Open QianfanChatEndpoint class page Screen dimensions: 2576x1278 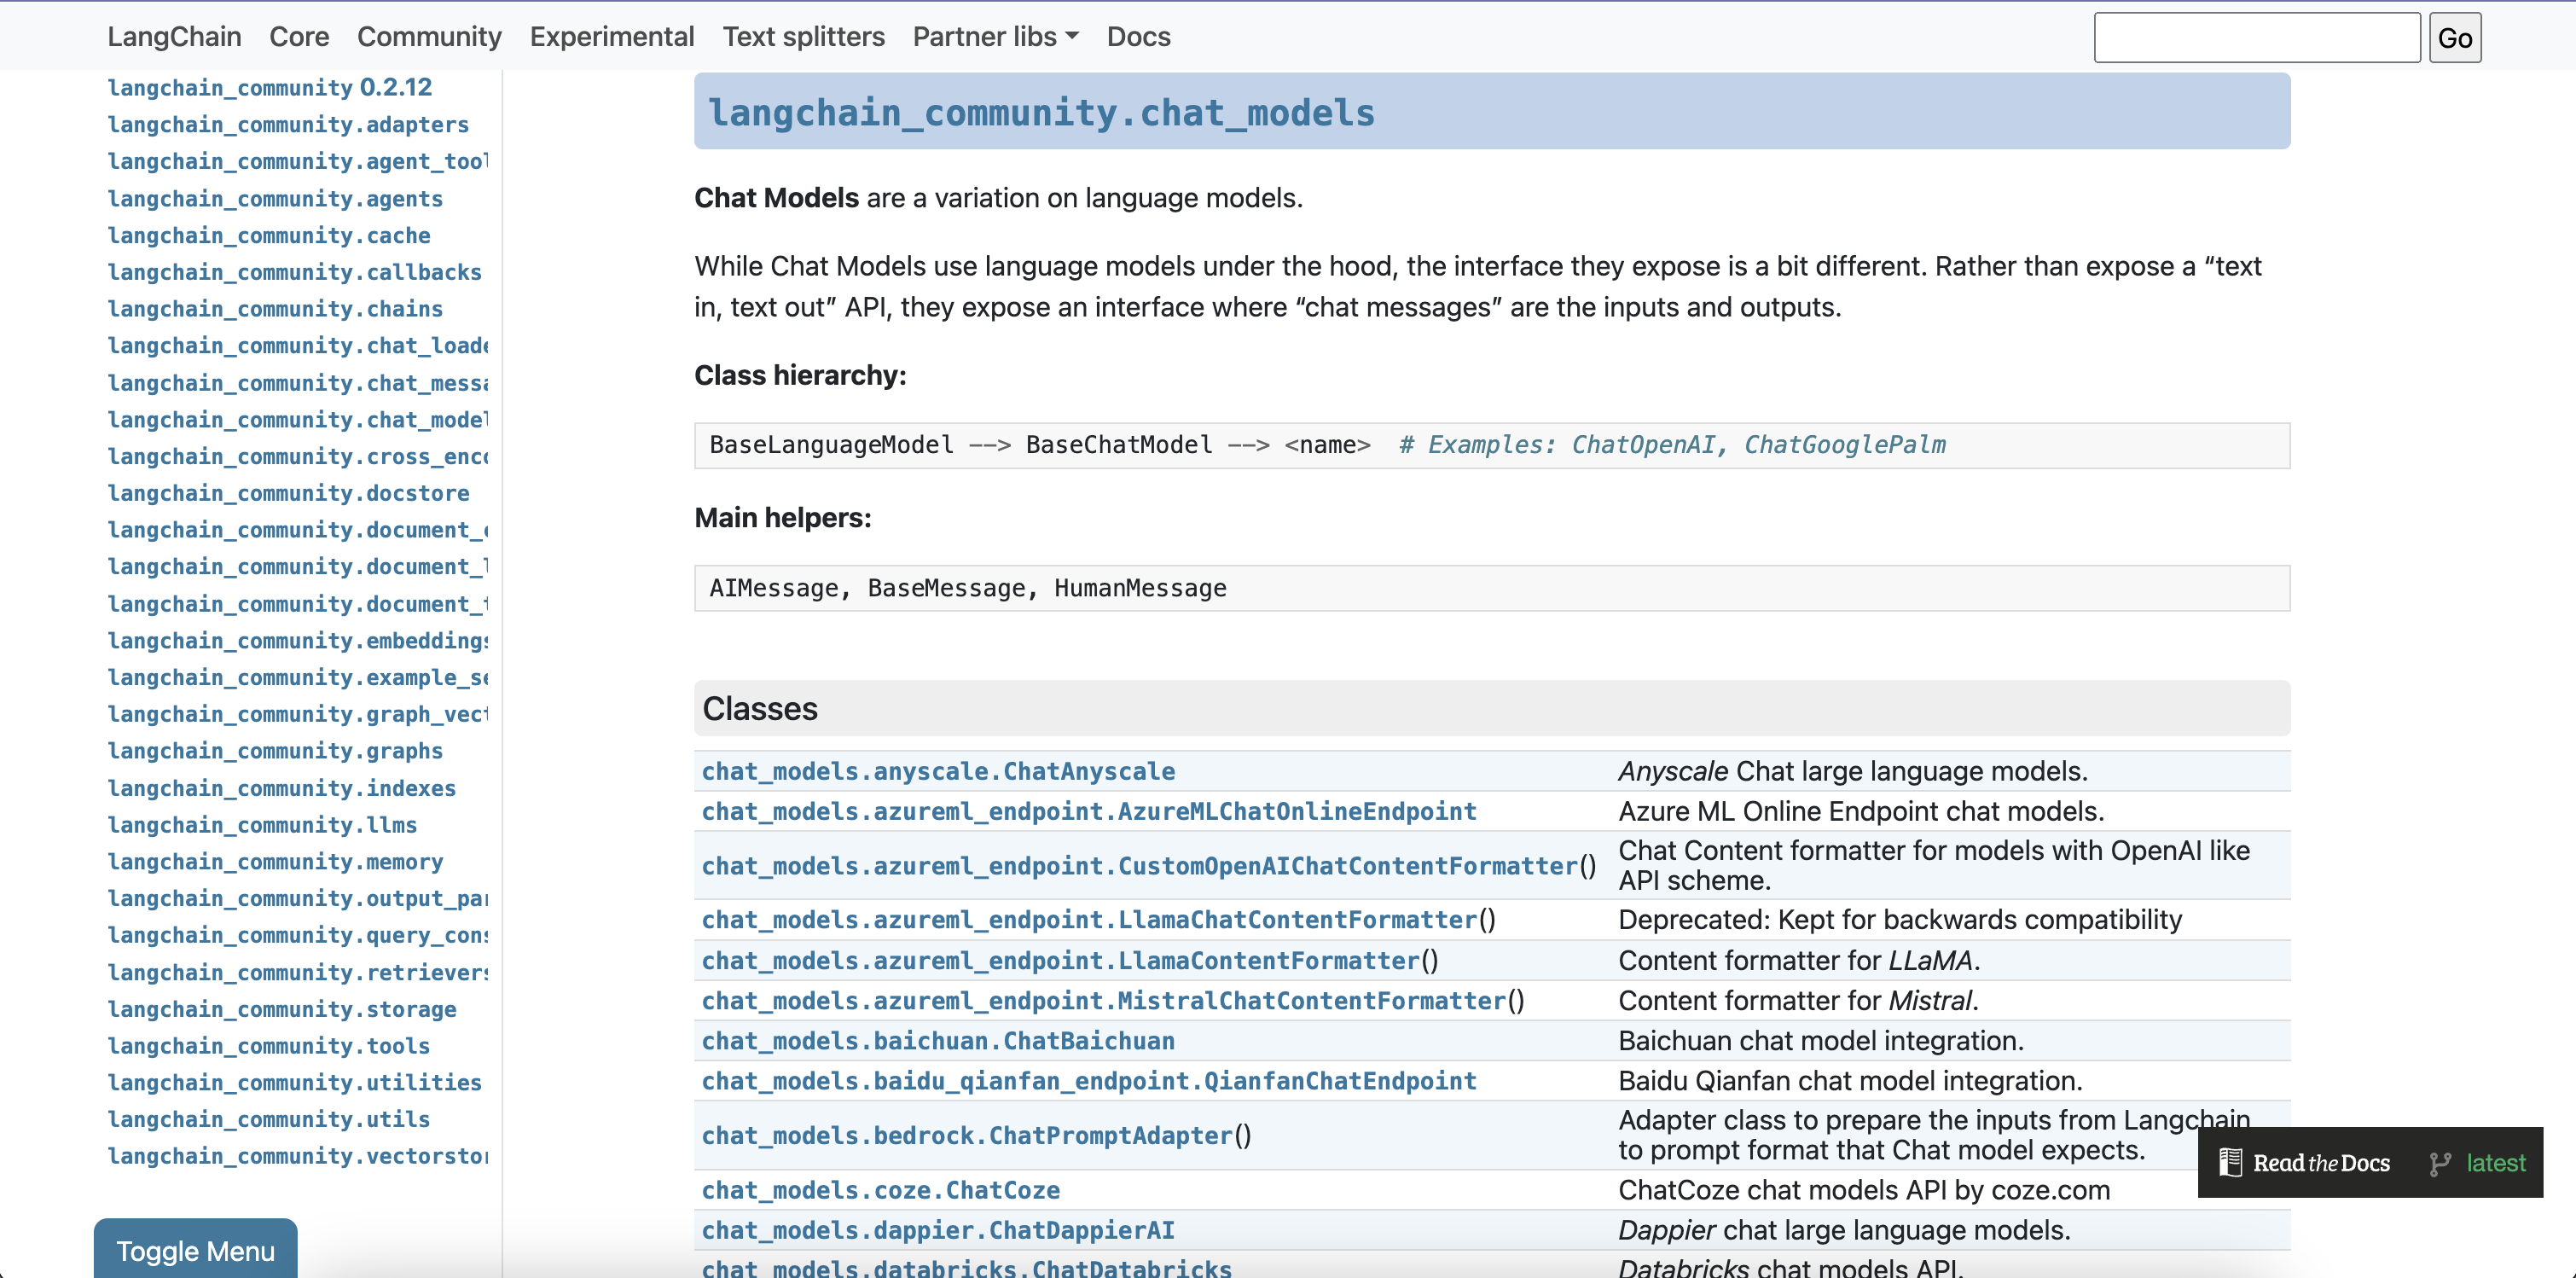[x=1088, y=1081]
